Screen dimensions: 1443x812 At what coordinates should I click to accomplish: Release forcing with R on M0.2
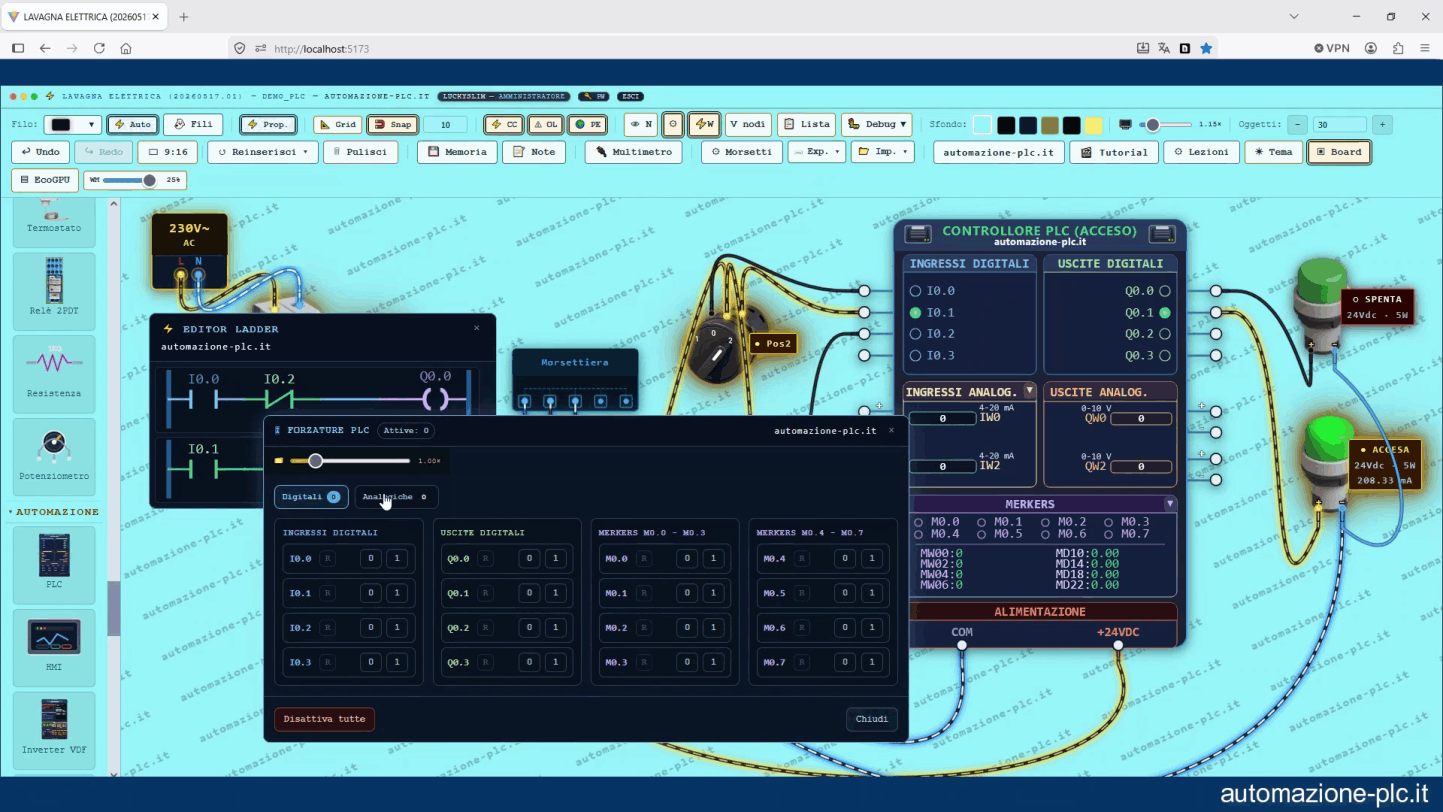[644, 628]
